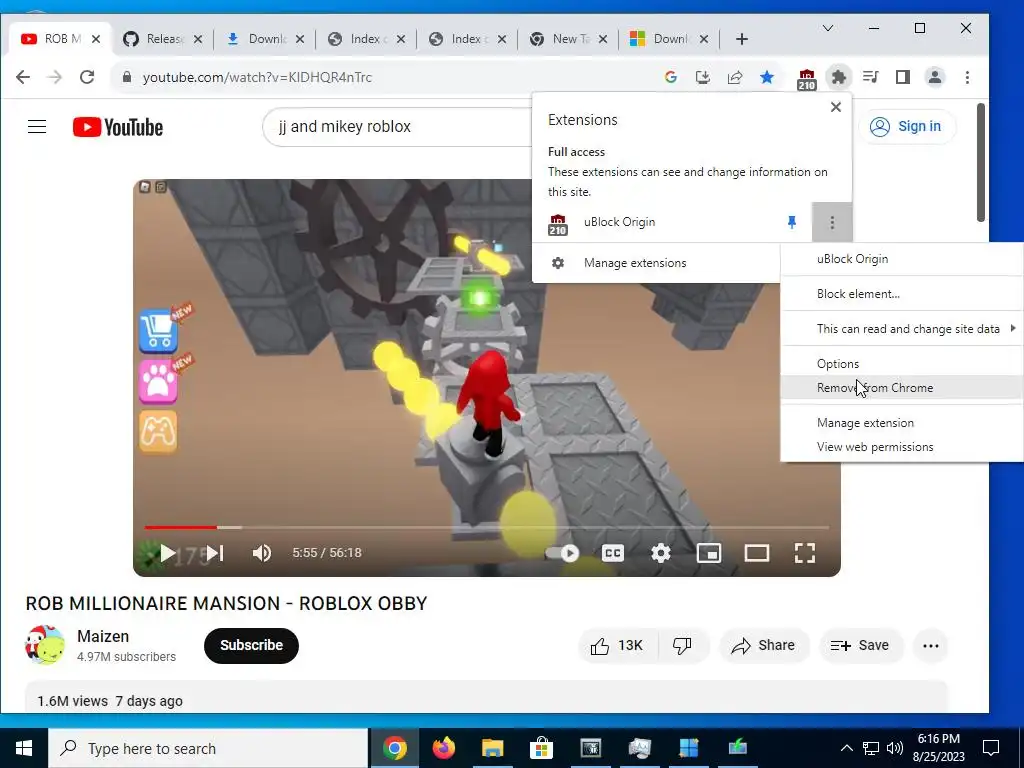
Task: Close the Extensions popup
Action: (835, 107)
